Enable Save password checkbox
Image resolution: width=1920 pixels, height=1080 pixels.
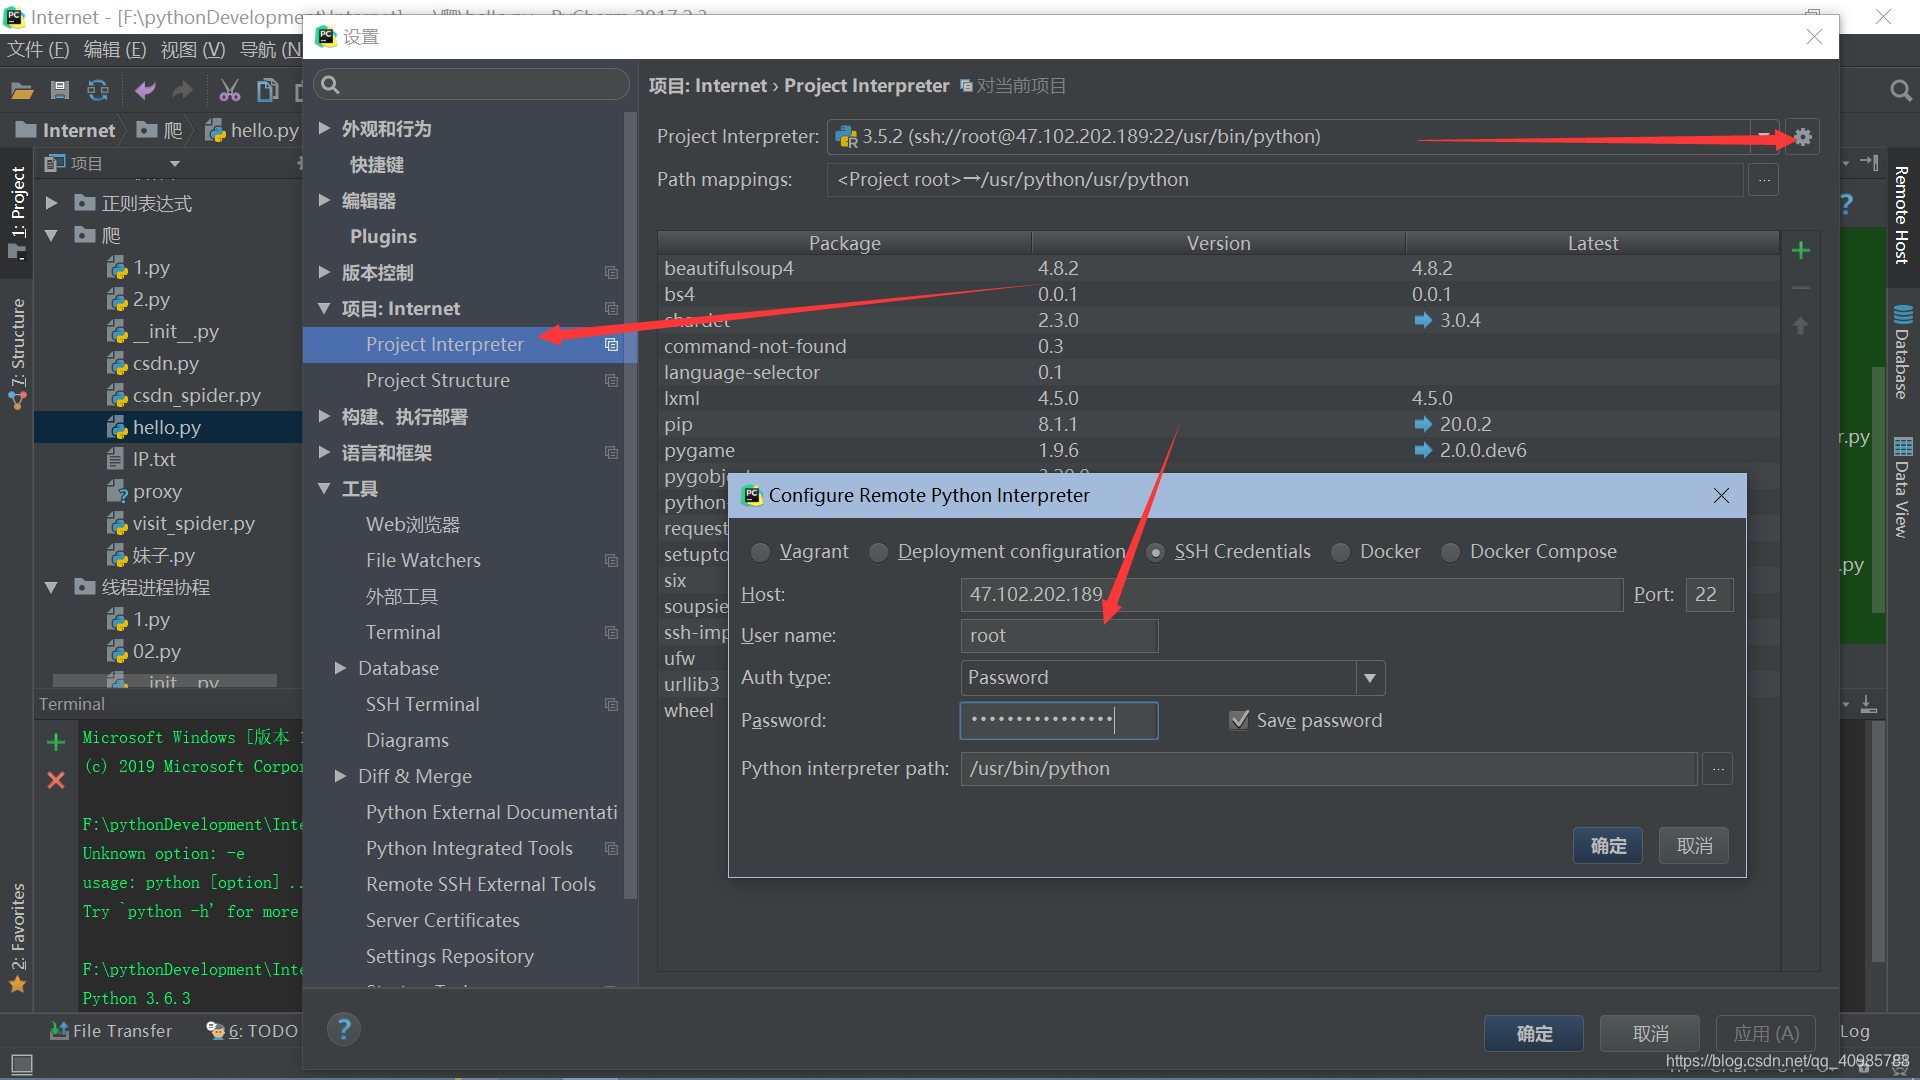click(1236, 719)
